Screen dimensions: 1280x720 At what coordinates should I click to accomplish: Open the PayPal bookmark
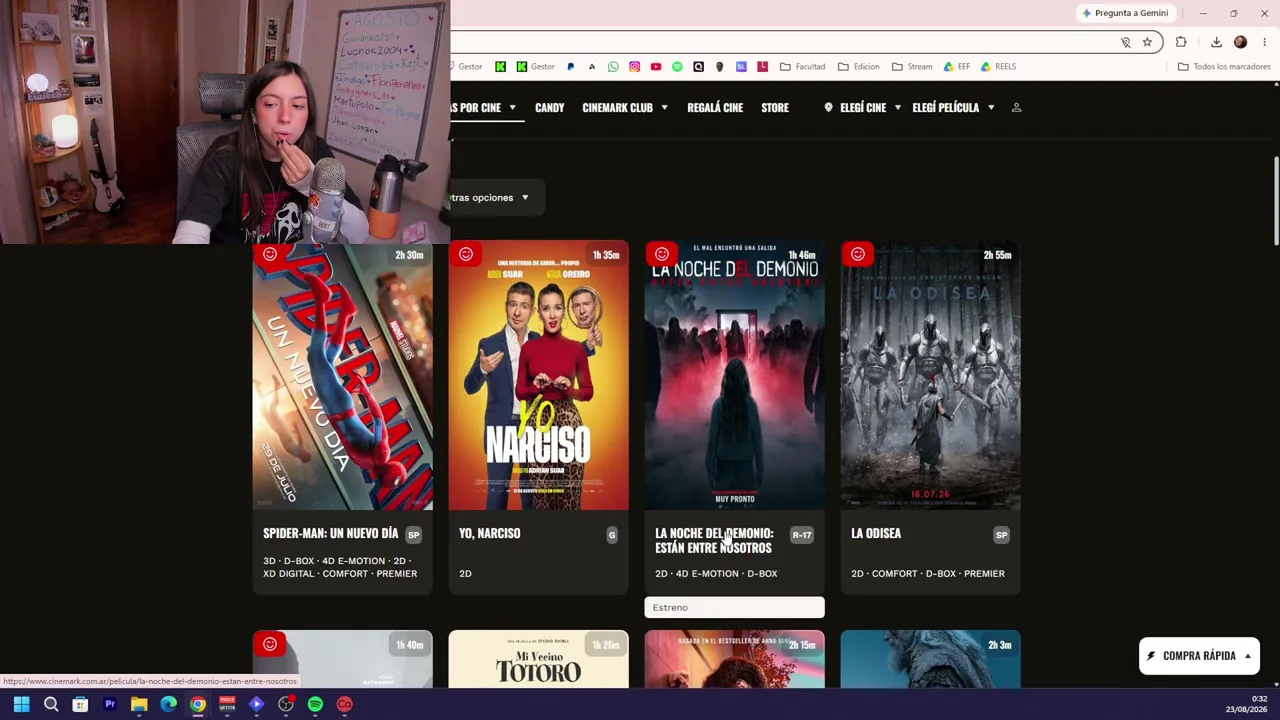point(570,67)
